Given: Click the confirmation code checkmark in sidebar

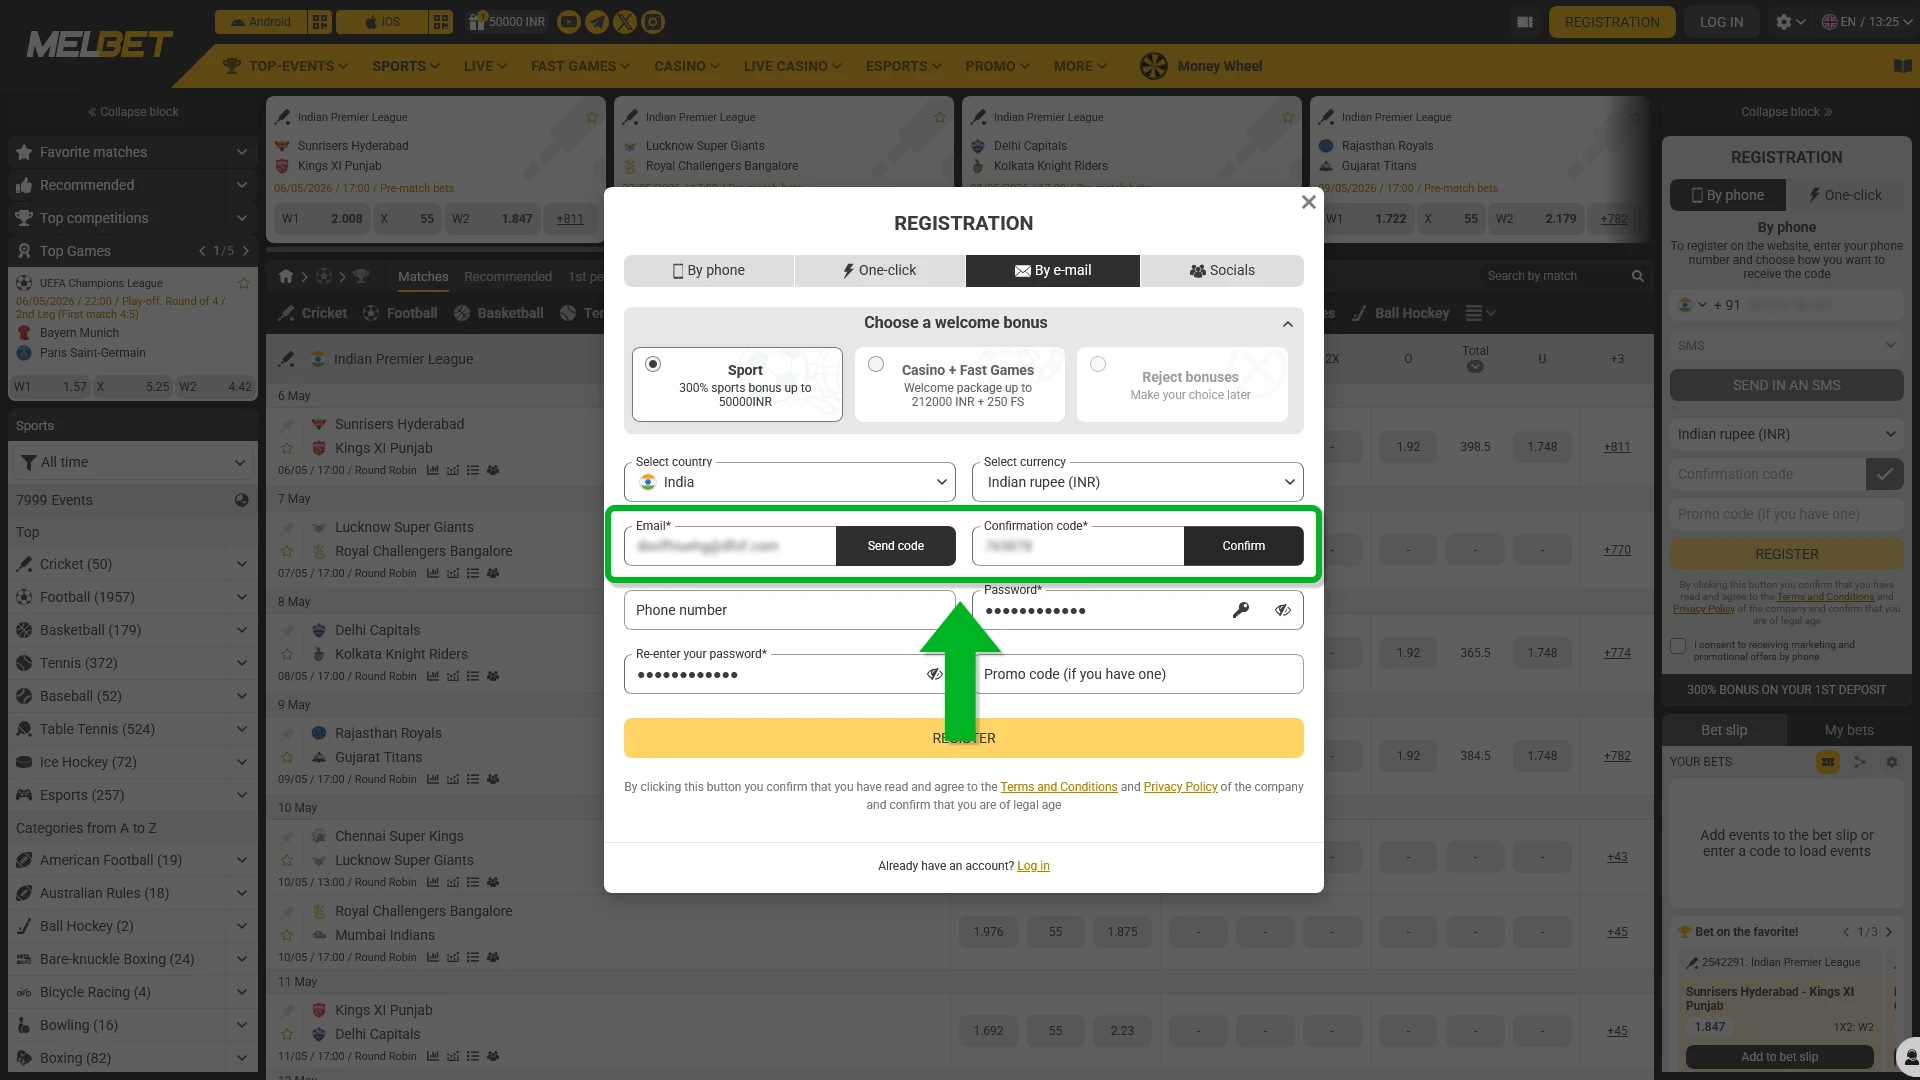Looking at the screenshot, I should [x=1884, y=474].
